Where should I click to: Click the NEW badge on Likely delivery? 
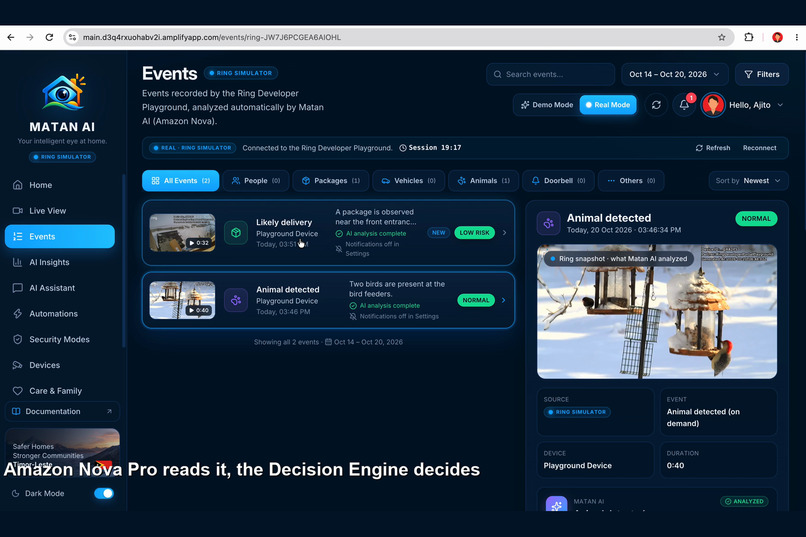point(438,233)
